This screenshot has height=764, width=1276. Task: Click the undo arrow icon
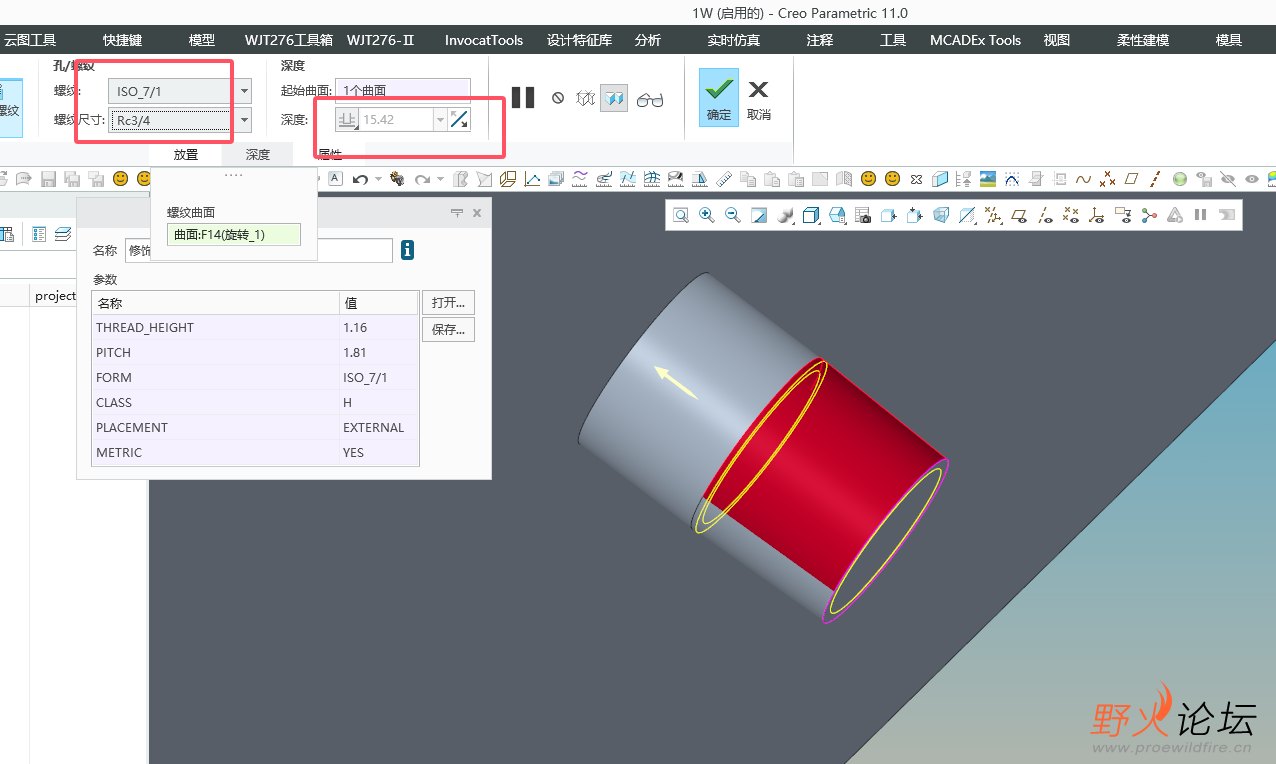coord(360,179)
